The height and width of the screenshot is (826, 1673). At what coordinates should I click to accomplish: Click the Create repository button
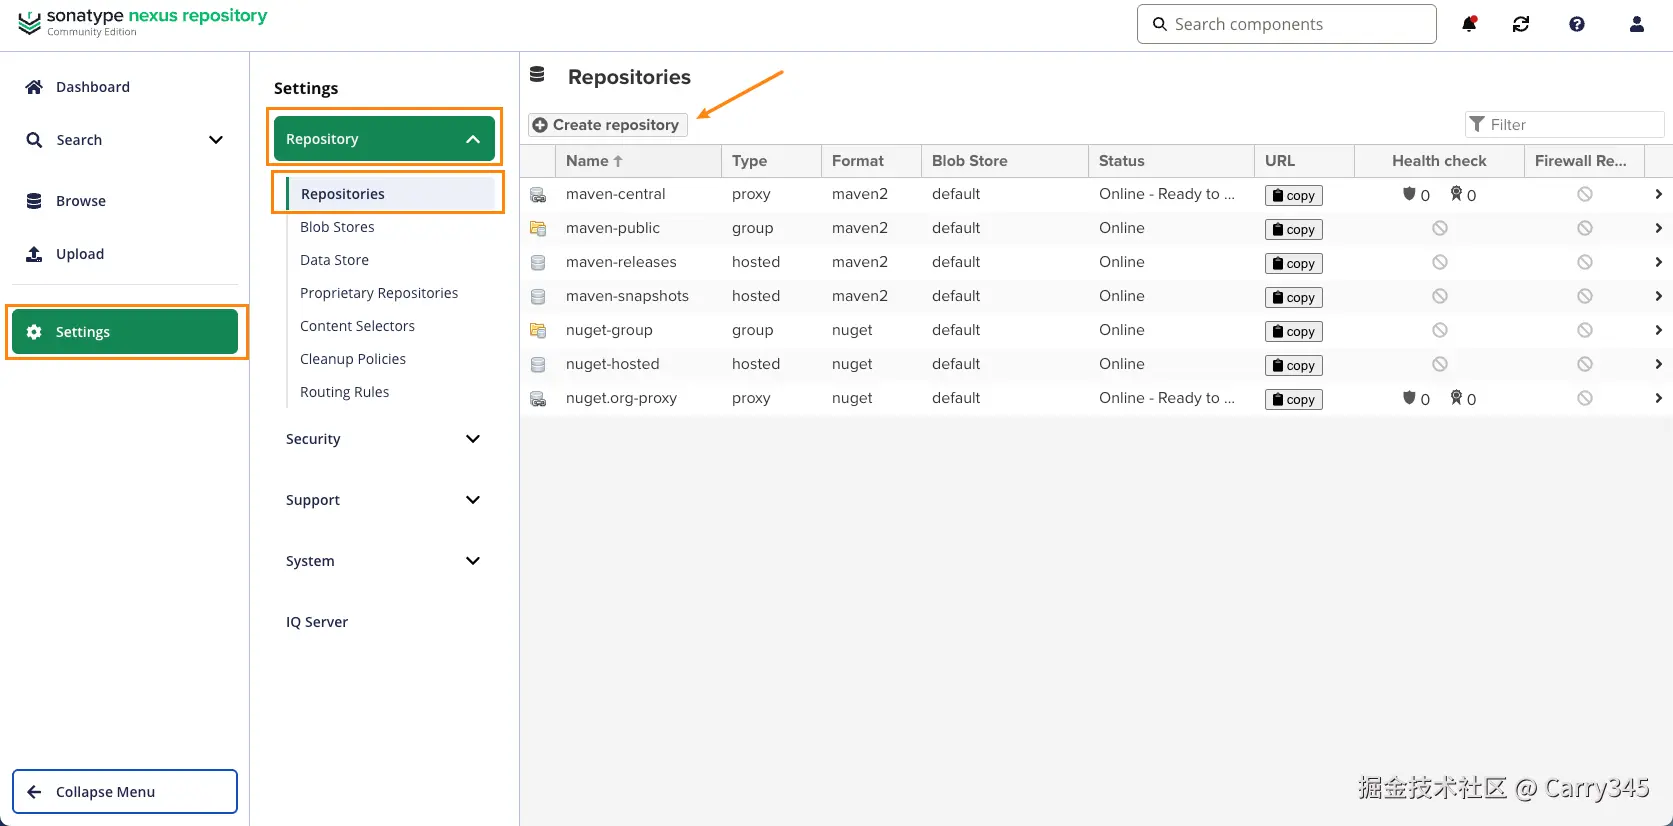pos(607,125)
